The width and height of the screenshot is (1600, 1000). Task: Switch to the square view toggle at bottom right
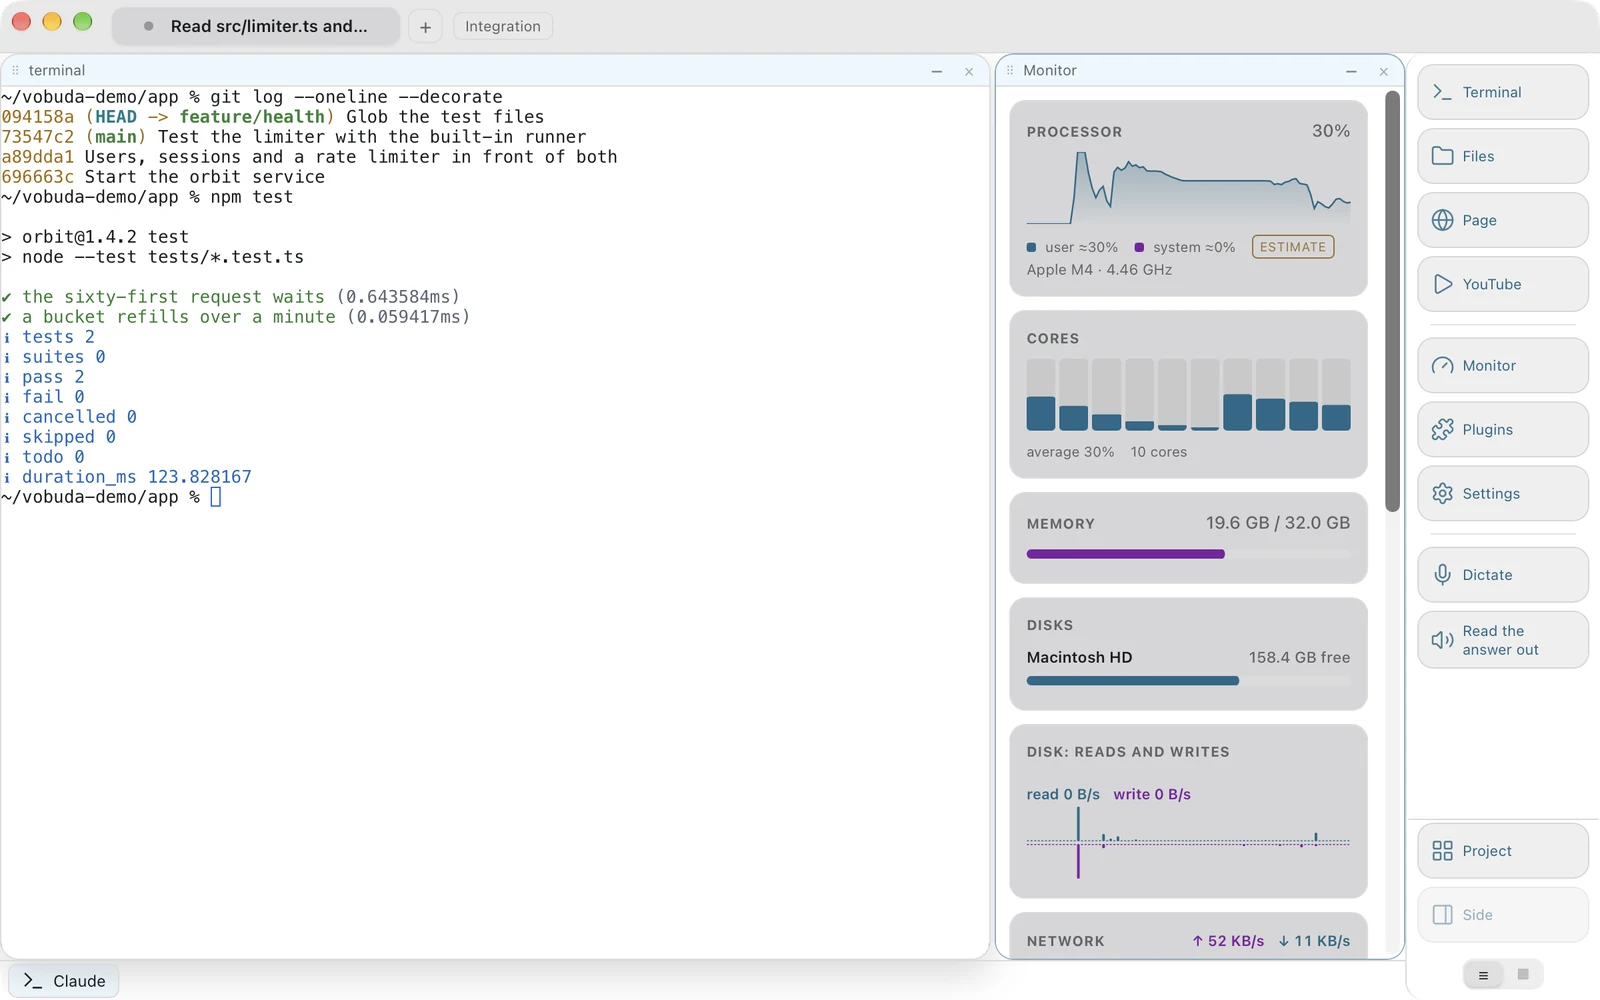point(1523,975)
